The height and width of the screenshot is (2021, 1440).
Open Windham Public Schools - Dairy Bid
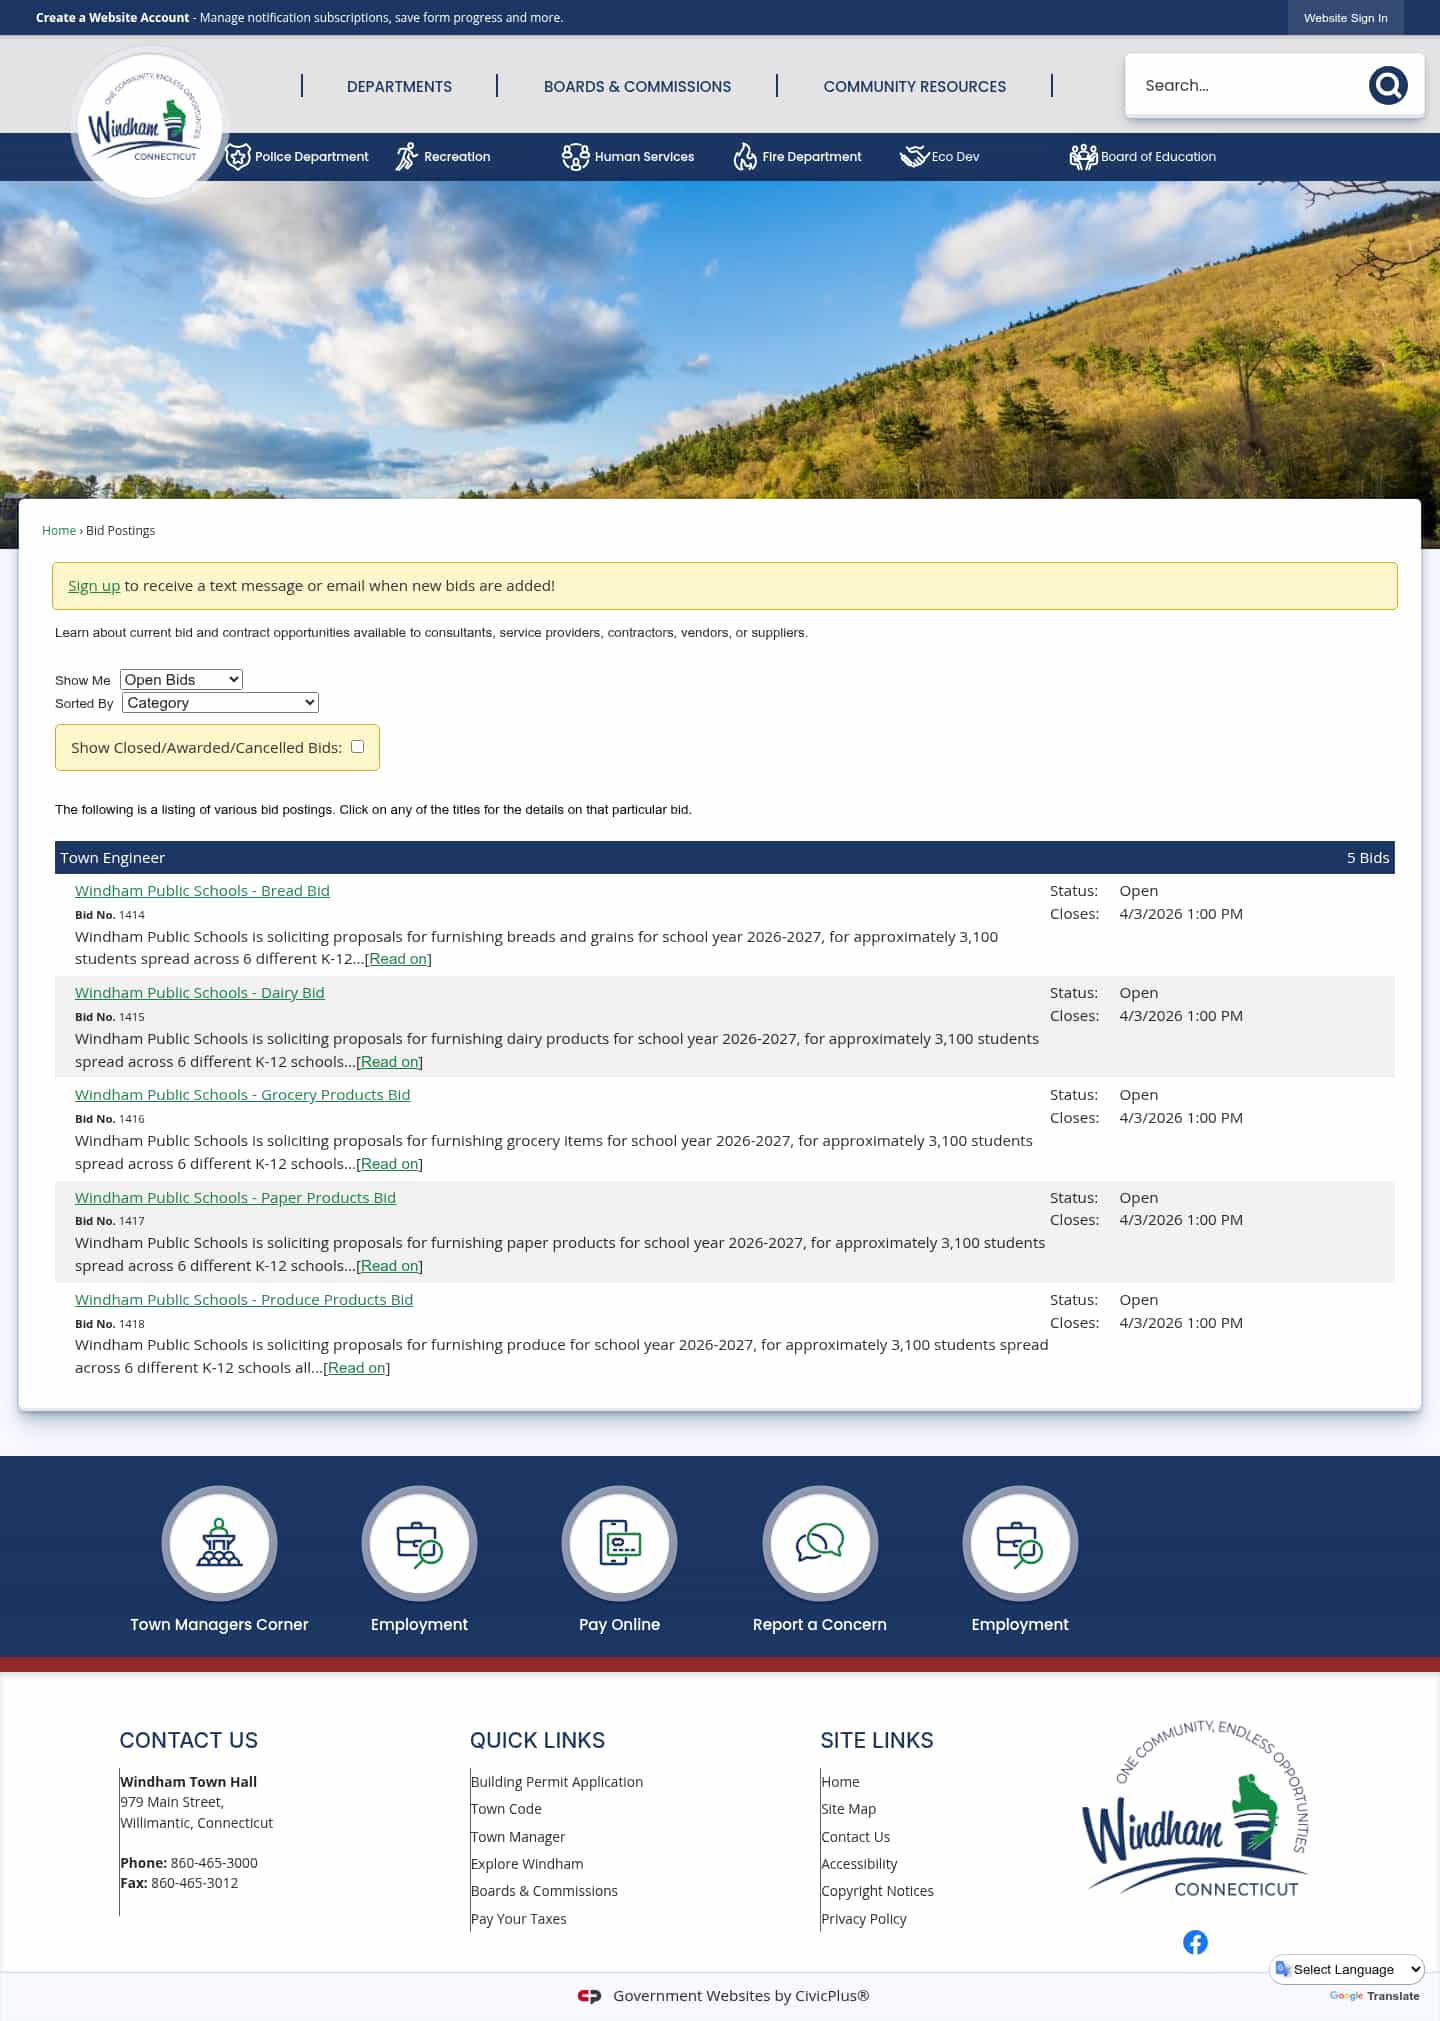[x=199, y=993]
